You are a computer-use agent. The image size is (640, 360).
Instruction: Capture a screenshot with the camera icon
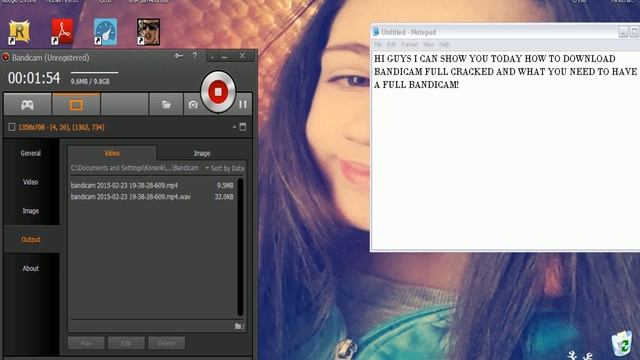tap(193, 105)
